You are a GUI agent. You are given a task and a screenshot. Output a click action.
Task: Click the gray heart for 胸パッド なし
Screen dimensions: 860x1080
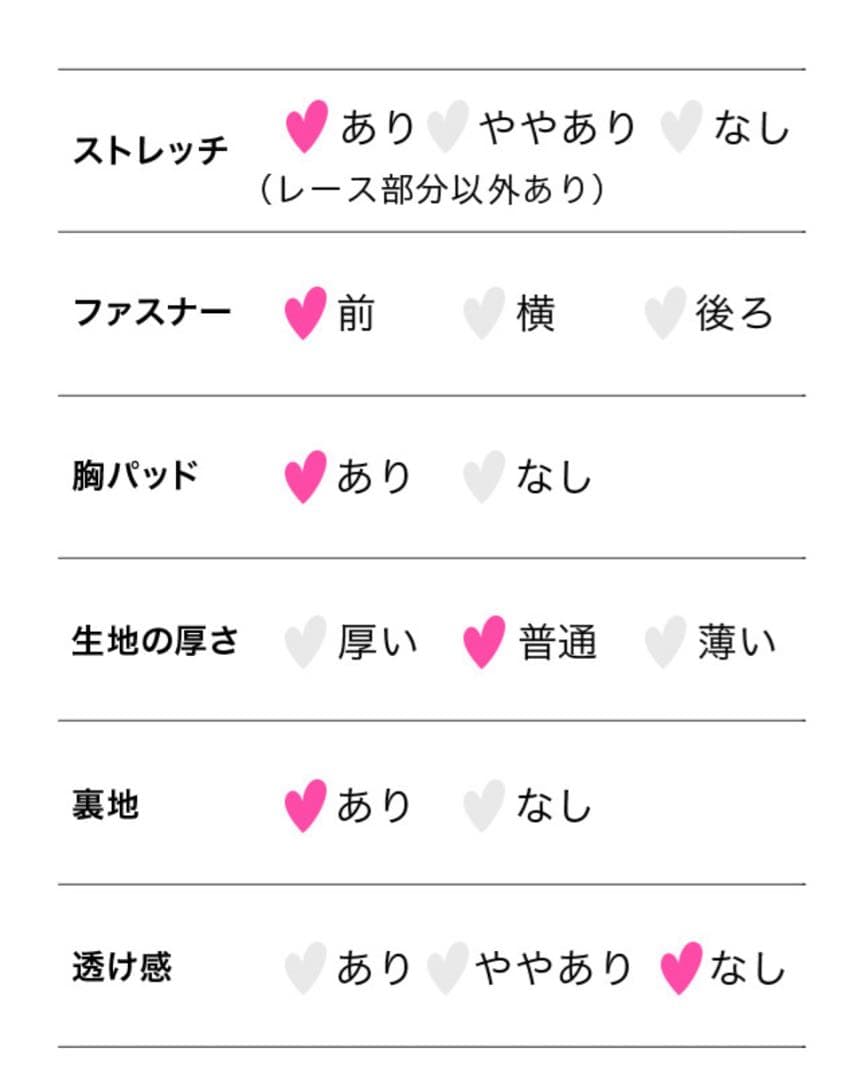click(x=484, y=477)
